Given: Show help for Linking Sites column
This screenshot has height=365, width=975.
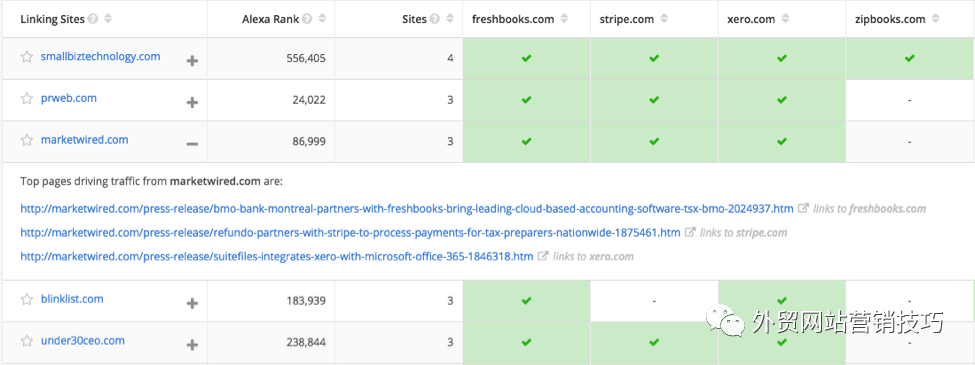Looking at the screenshot, I should pos(93,19).
